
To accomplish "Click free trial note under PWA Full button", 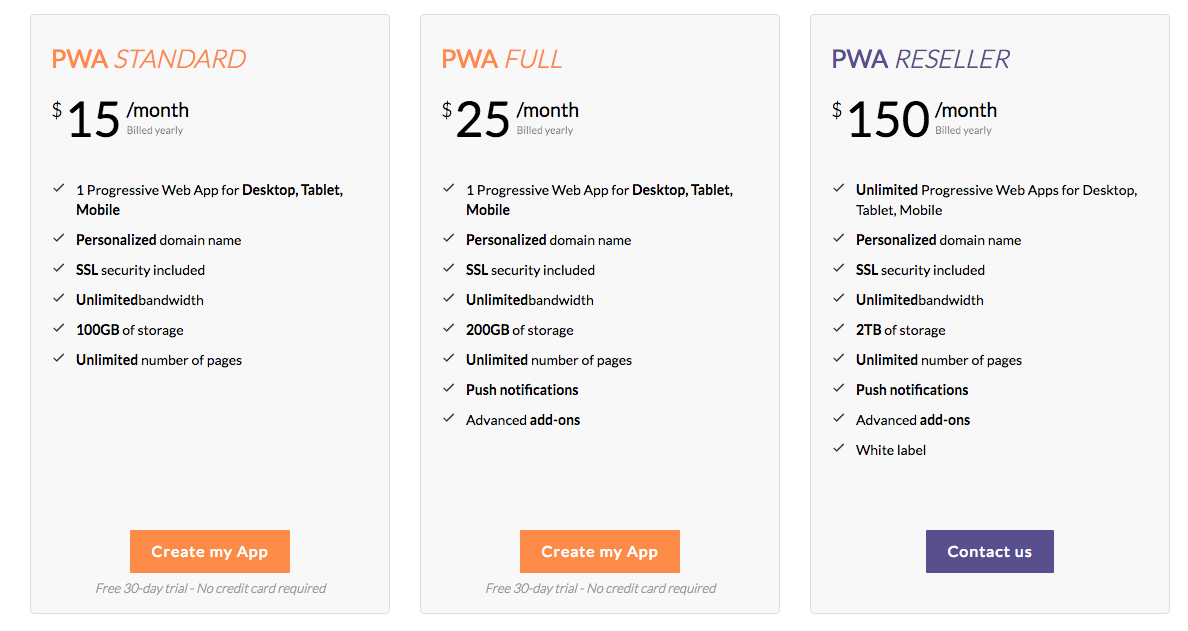I will click(x=600, y=588).
